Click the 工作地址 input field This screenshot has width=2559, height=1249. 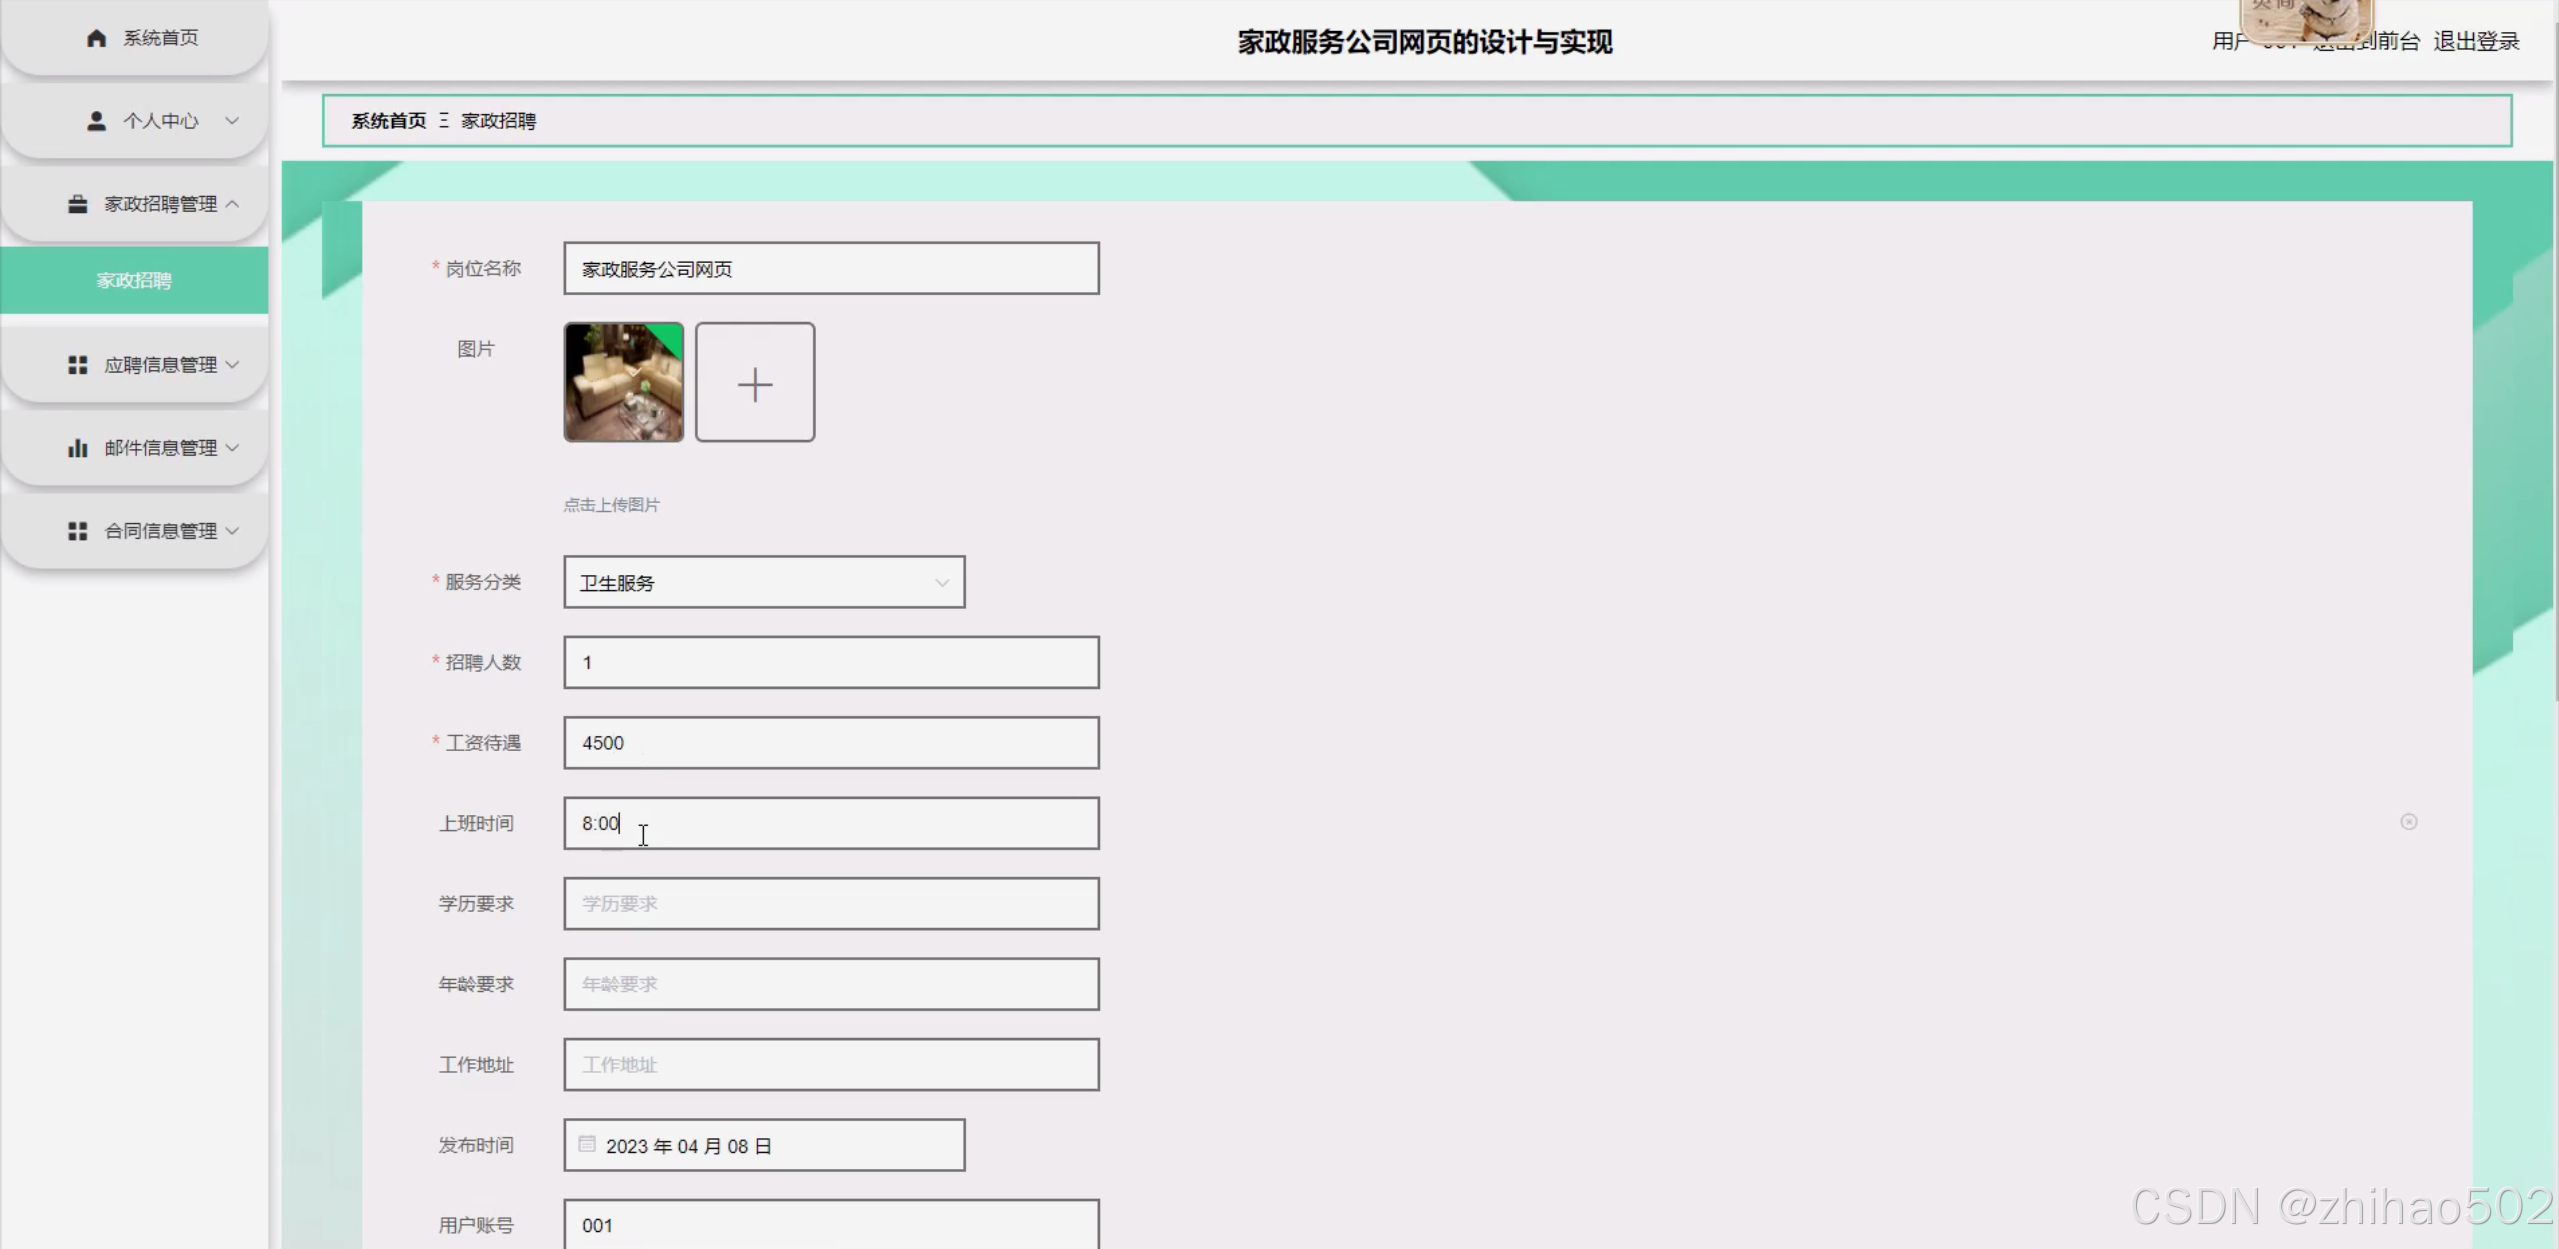[x=831, y=1065]
